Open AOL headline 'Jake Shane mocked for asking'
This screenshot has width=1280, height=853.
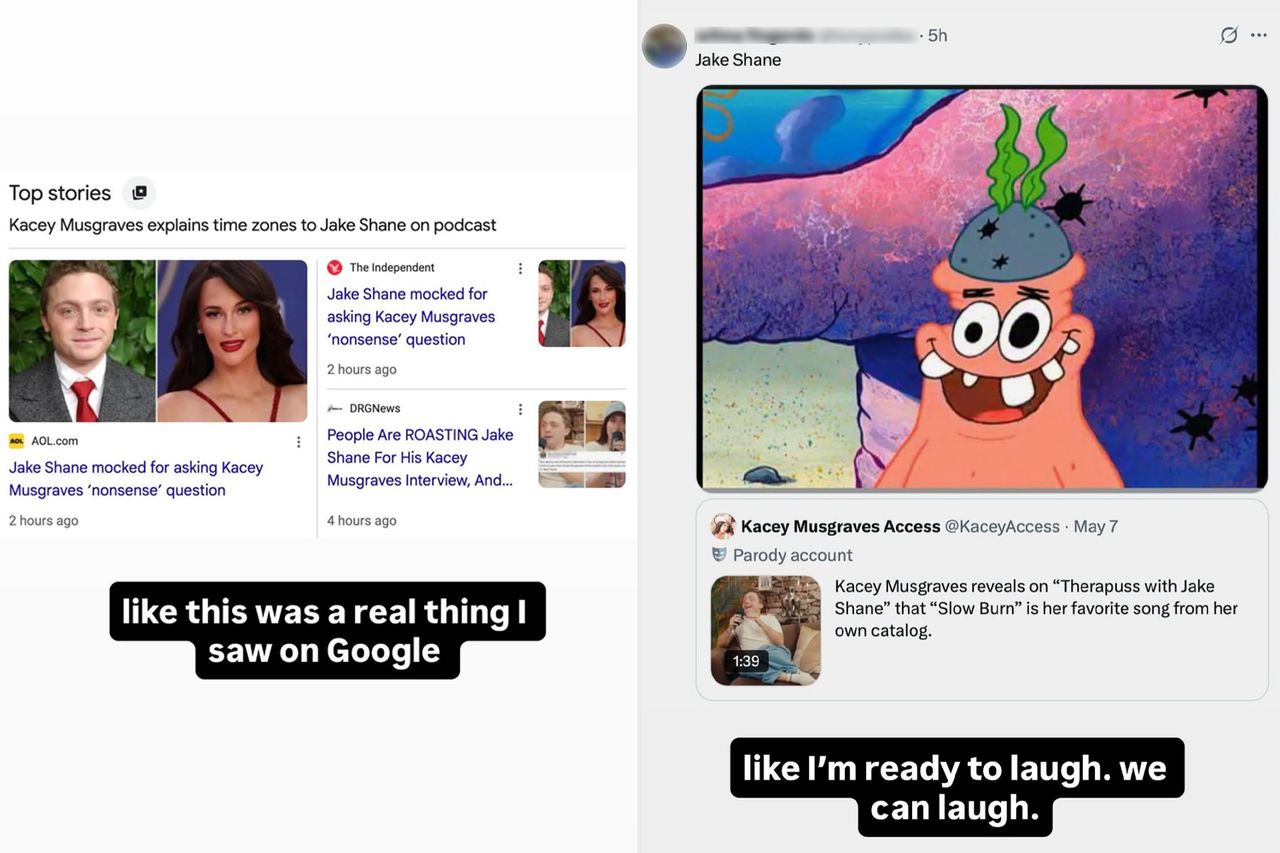[136, 479]
